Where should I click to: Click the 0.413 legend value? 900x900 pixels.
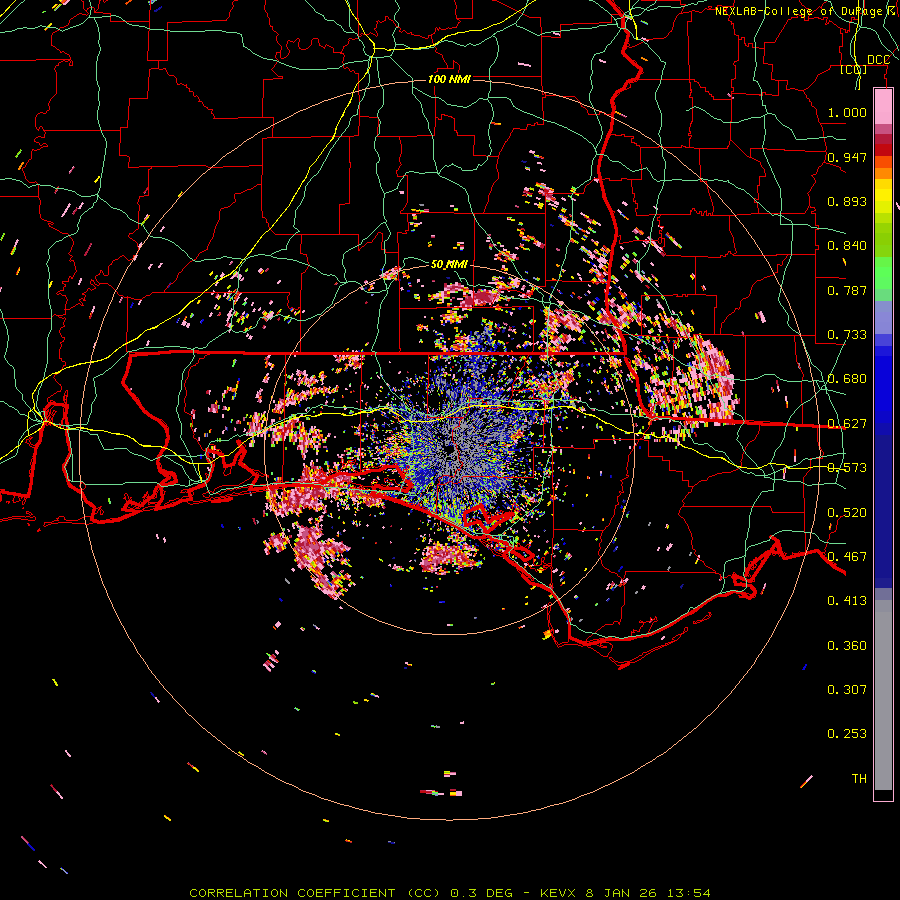pyautogui.click(x=846, y=601)
